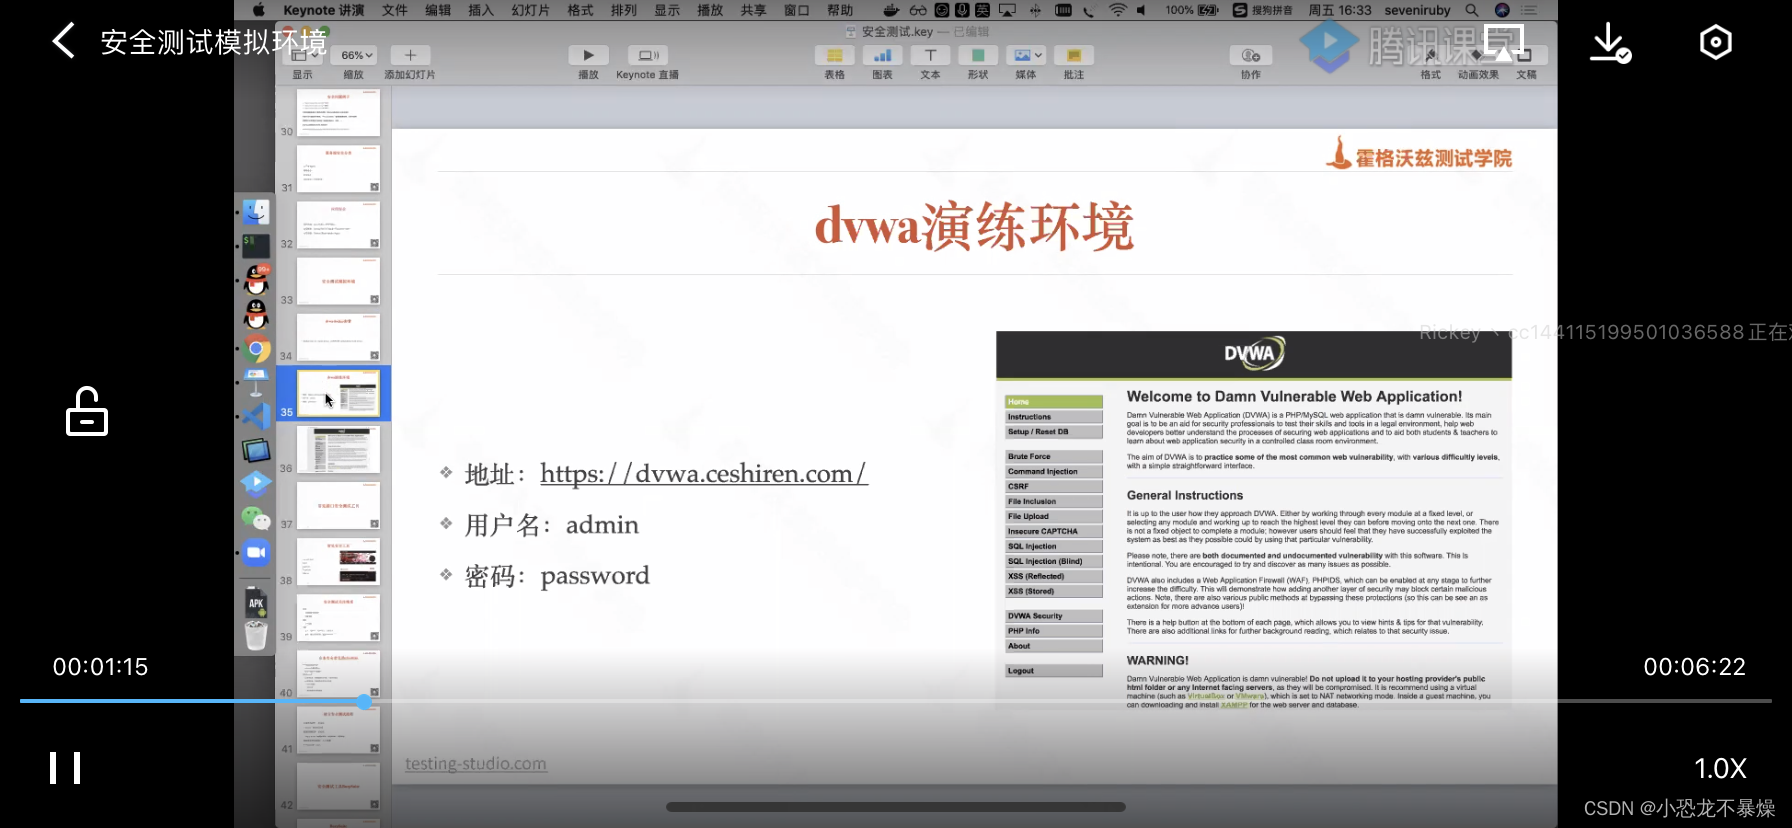The height and width of the screenshot is (828, 1792).
Task: Open the screen casting icon
Action: coord(1503,41)
